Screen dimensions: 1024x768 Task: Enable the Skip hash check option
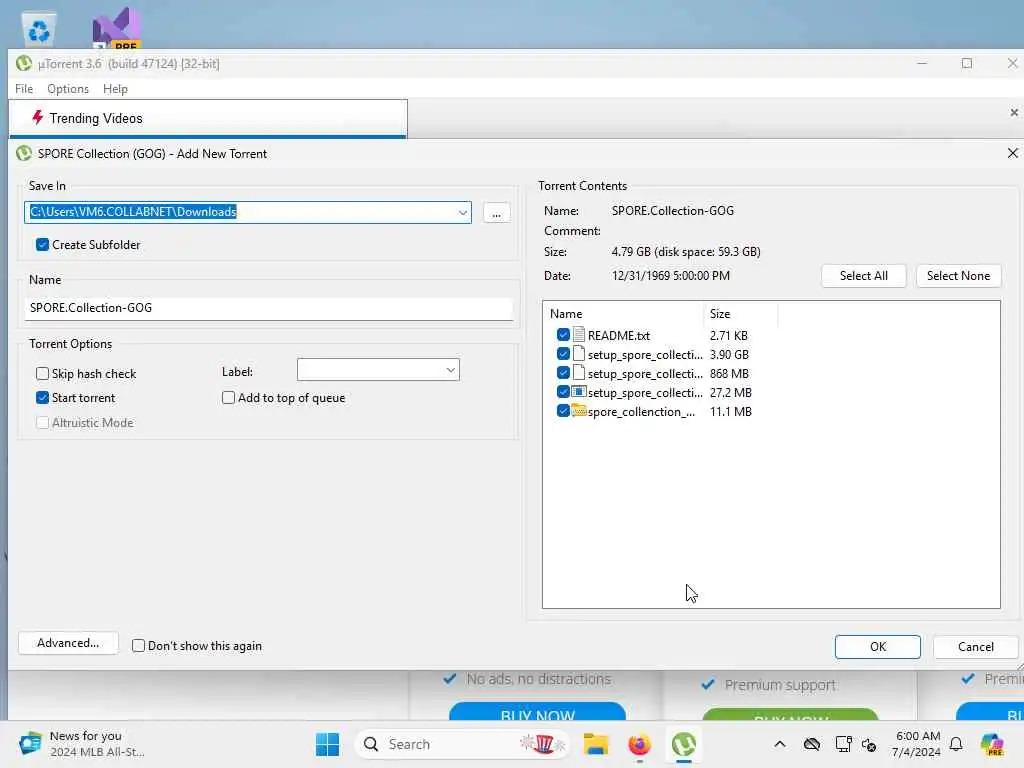pos(42,374)
